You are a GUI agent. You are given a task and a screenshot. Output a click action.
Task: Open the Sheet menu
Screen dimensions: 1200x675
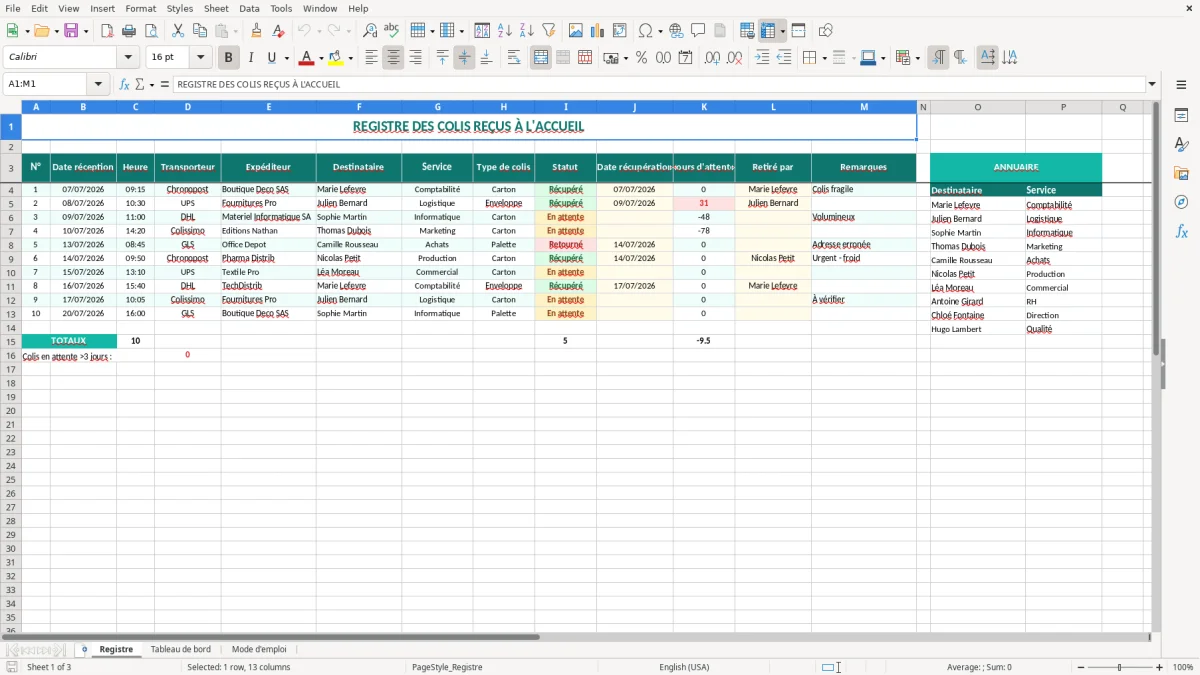tap(216, 8)
